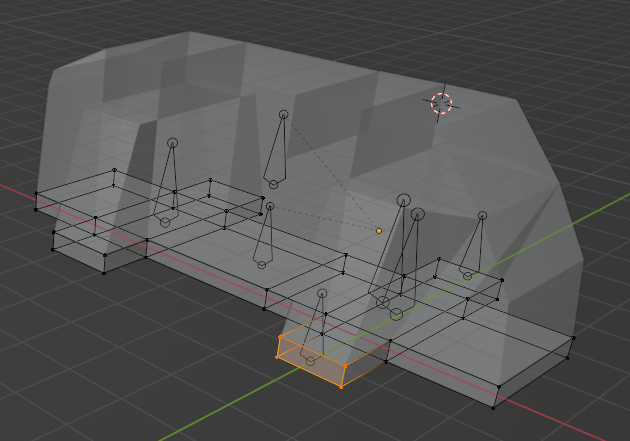
Task: Click the orange highlighted mesh face
Action: click(311, 362)
